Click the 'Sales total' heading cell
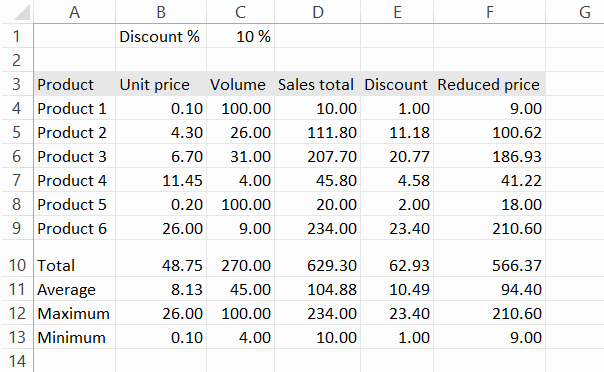The width and height of the screenshot is (604, 372). 318,84
